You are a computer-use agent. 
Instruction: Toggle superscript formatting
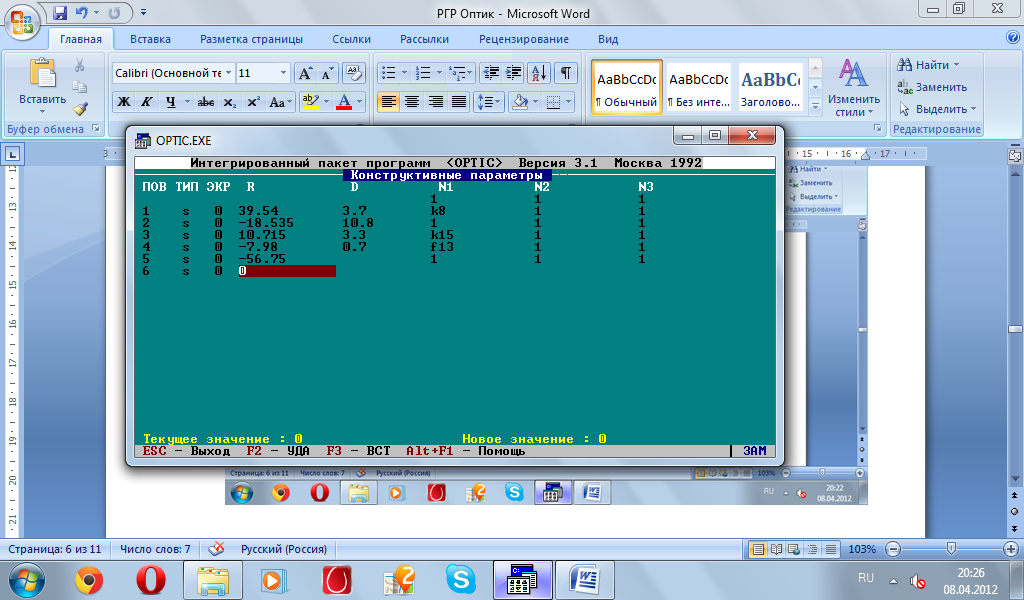[x=253, y=102]
